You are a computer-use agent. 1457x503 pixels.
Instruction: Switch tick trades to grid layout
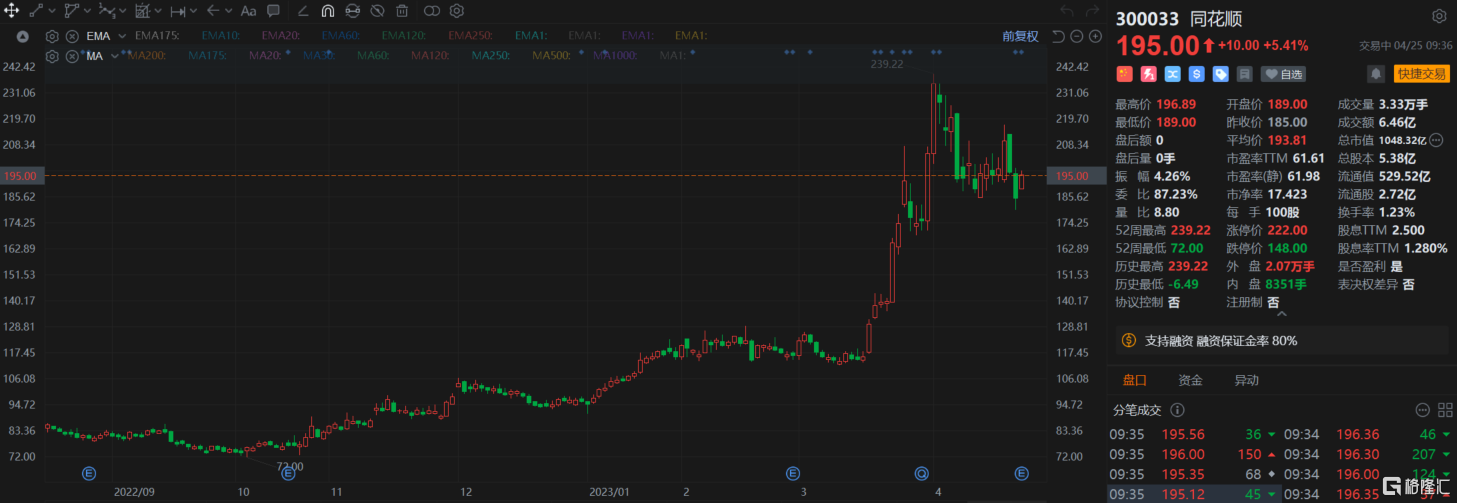click(x=1444, y=410)
